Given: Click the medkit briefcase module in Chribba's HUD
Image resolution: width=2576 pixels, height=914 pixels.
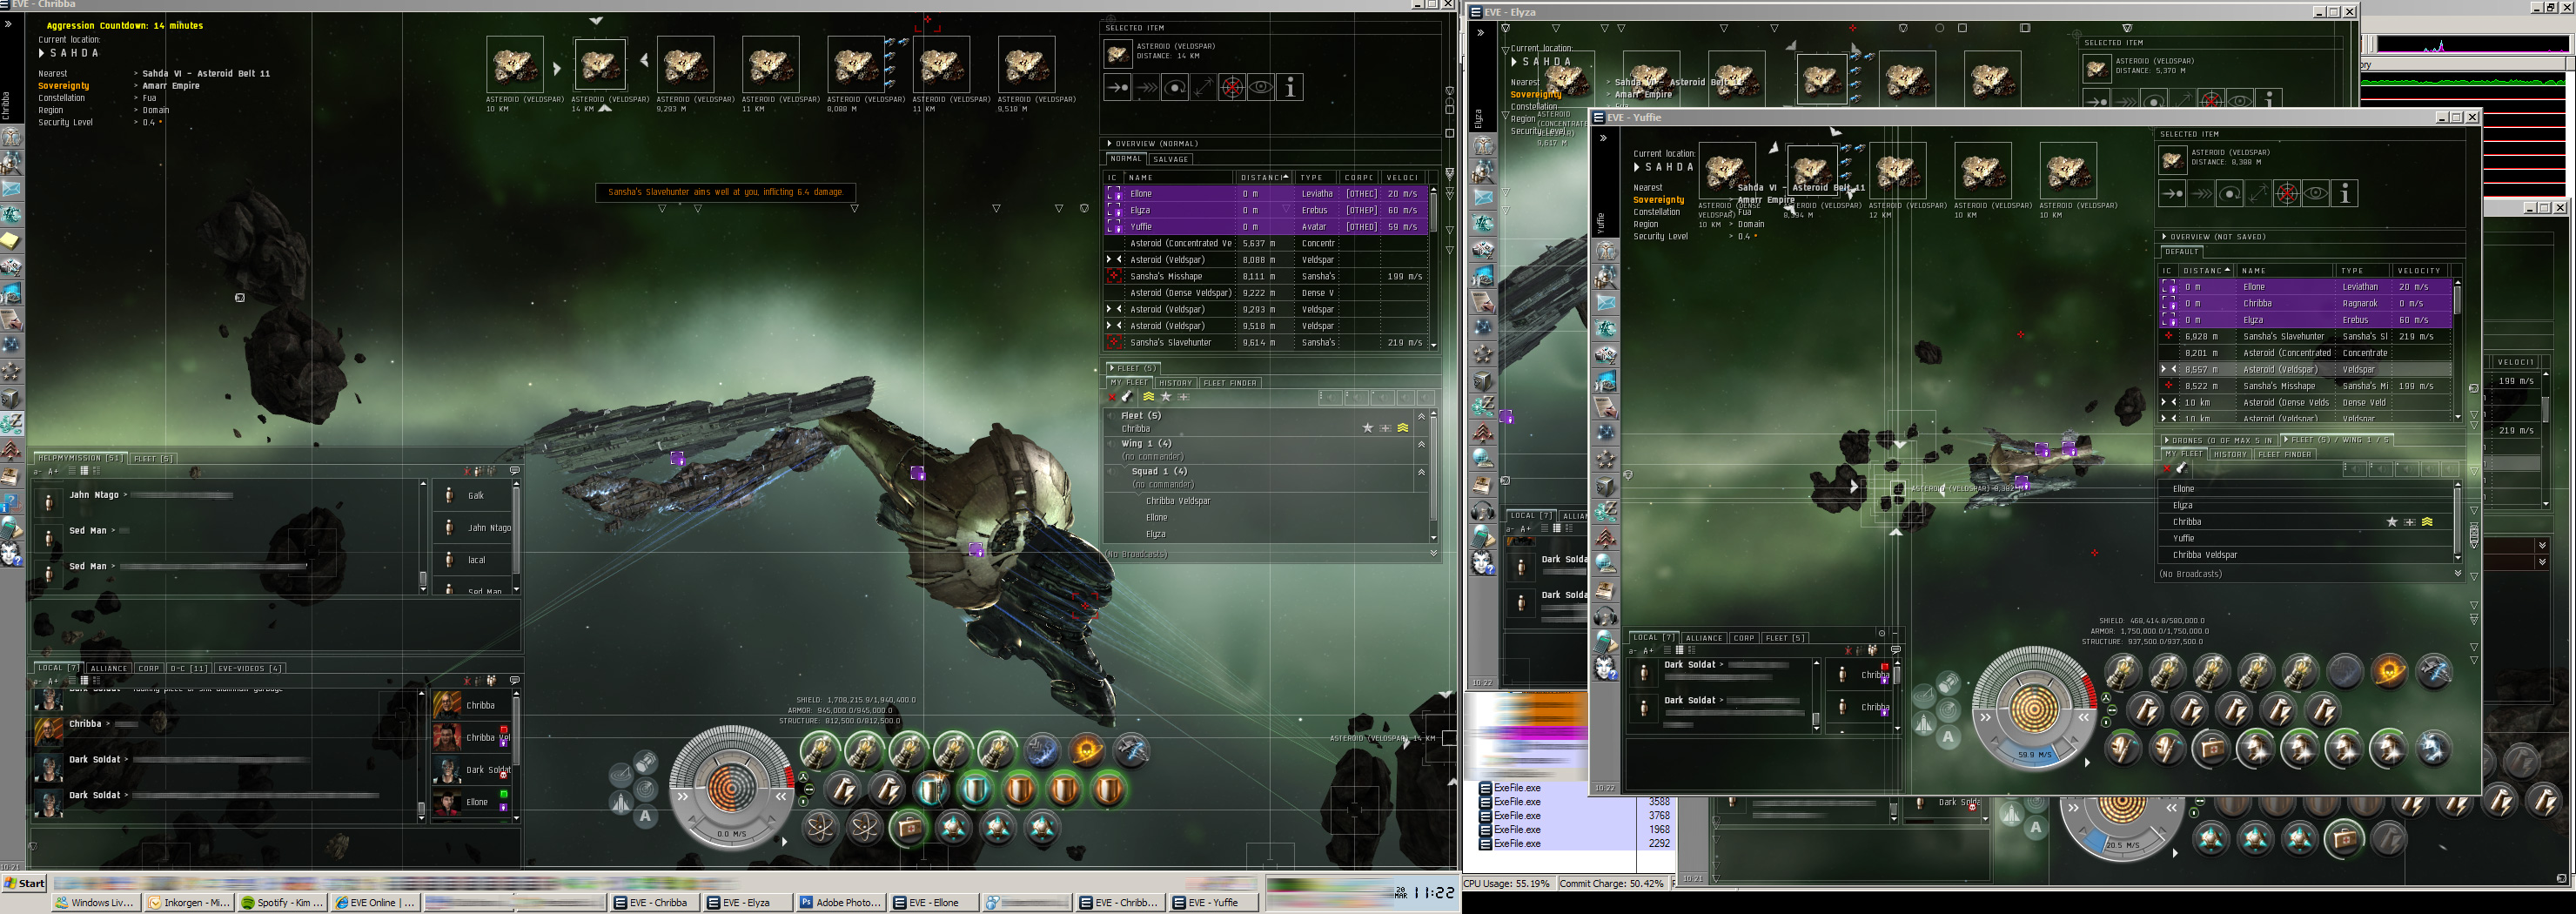Looking at the screenshot, I should (x=909, y=828).
